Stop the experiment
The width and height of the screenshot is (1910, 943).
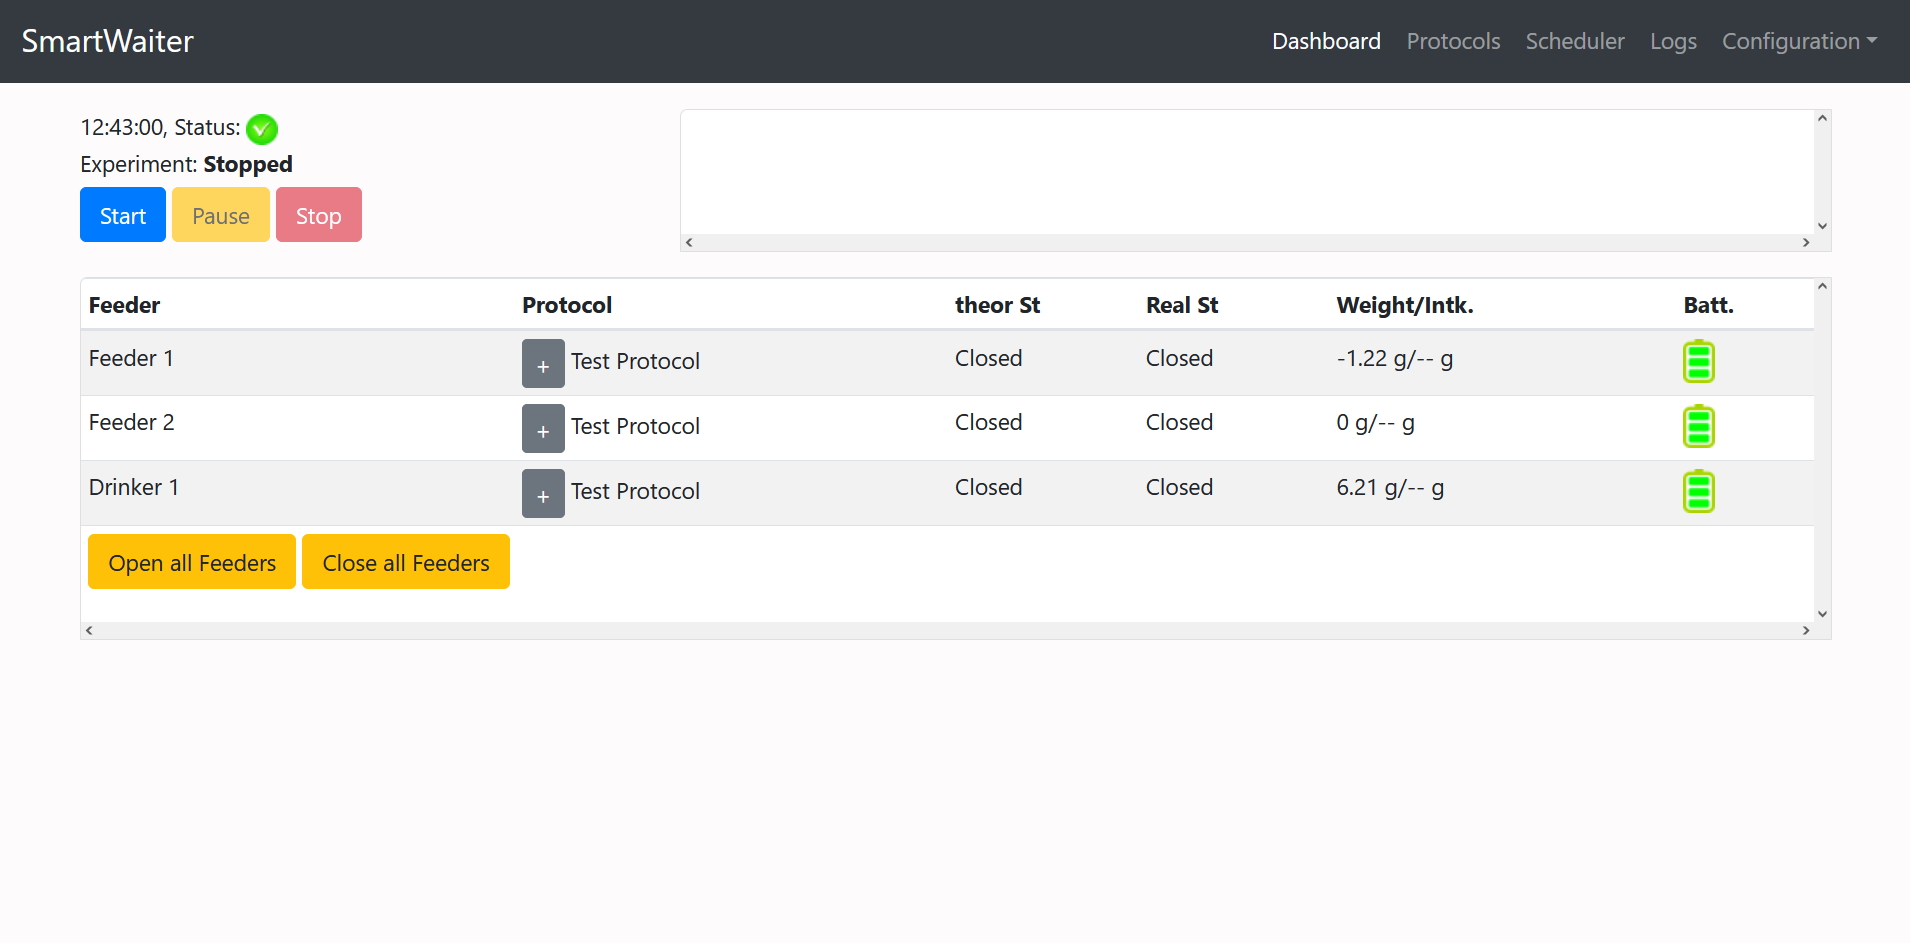[x=318, y=215]
